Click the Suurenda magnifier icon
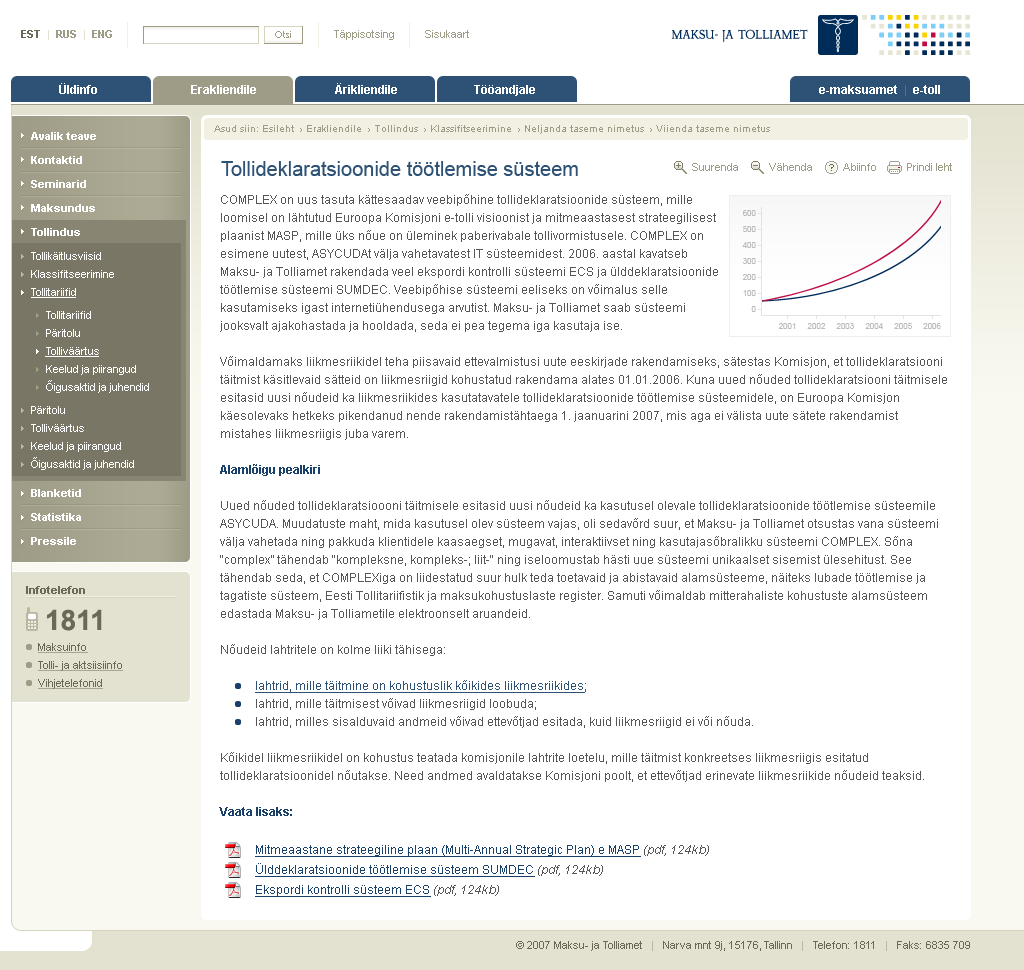Screen dimensions: 1024x970 (x=680, y=168)
